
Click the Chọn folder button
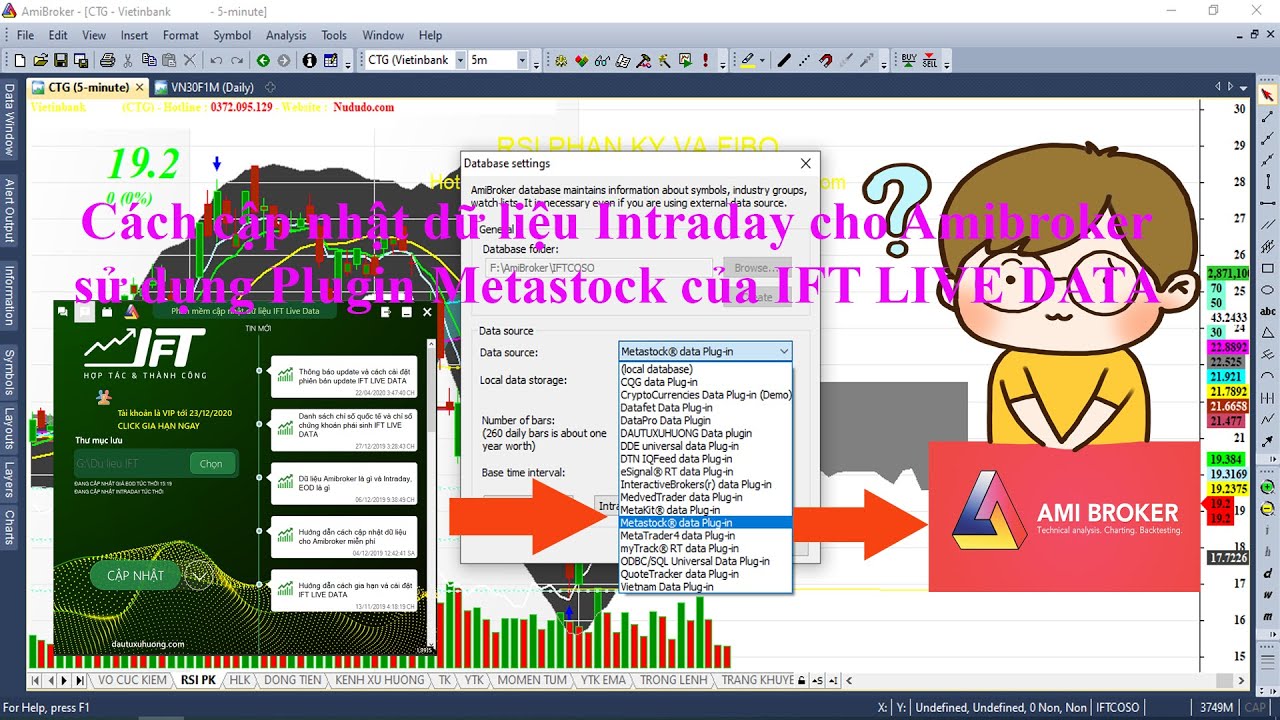tap(211, 463)
